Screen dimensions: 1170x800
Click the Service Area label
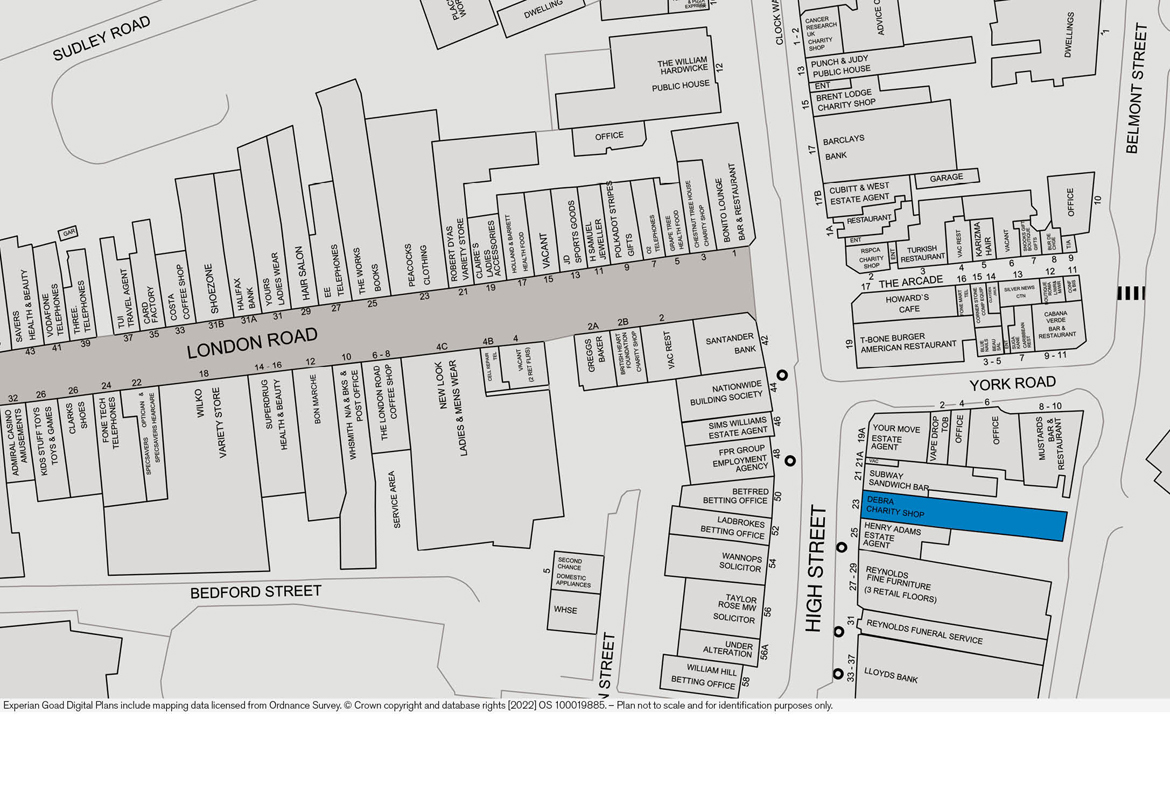pyautogui.click(x=393, y=499)
